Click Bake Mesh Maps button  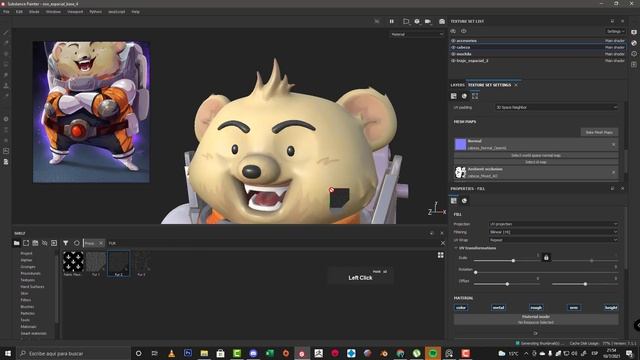(x=599, y=132)
